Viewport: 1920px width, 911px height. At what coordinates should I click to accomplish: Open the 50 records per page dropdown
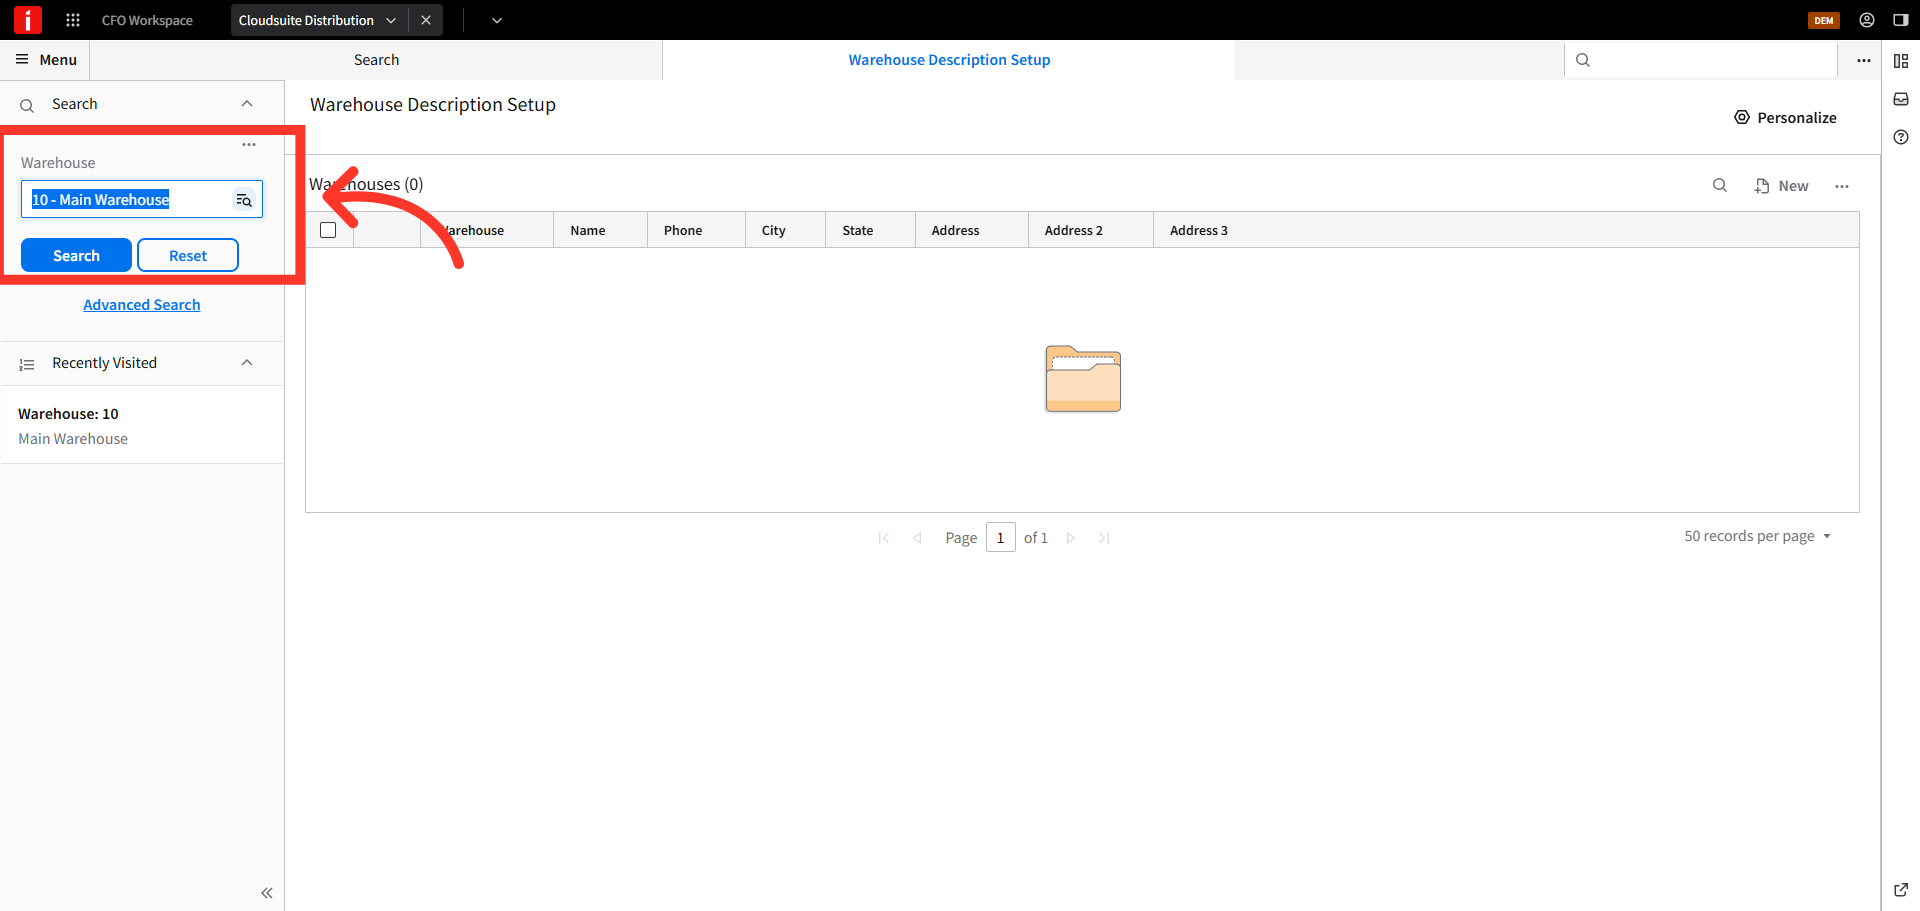[x=1757, y=536]
